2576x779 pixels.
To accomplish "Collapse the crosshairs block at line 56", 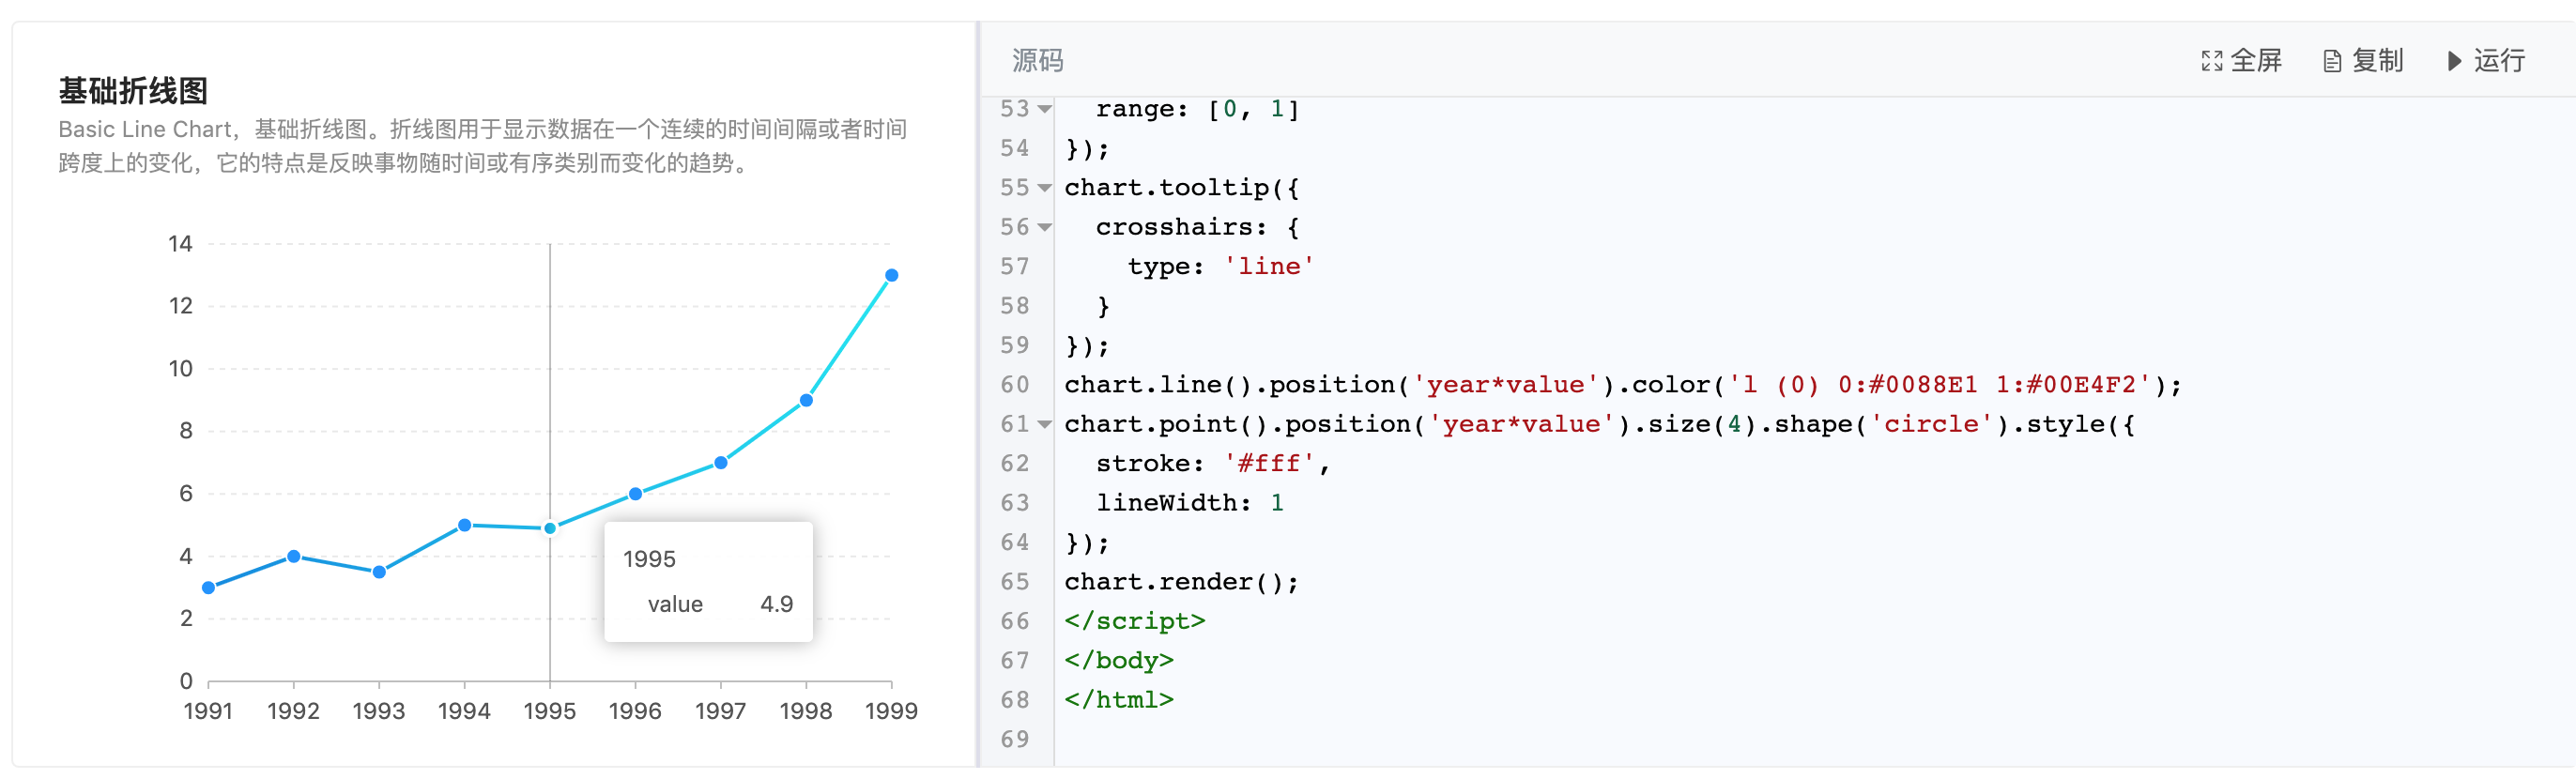I will click(x=1043, y=227).
